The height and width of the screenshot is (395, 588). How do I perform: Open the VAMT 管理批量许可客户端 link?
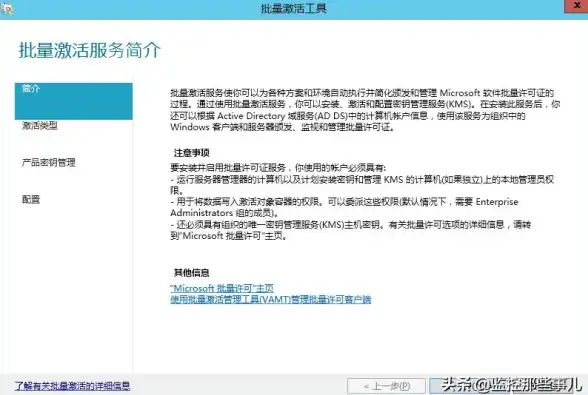(270, 299)
